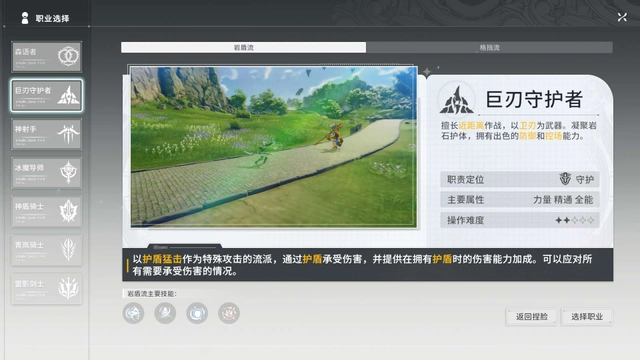
Task: Select the 雷影剑士 class card
Action: tap(47, 289)
